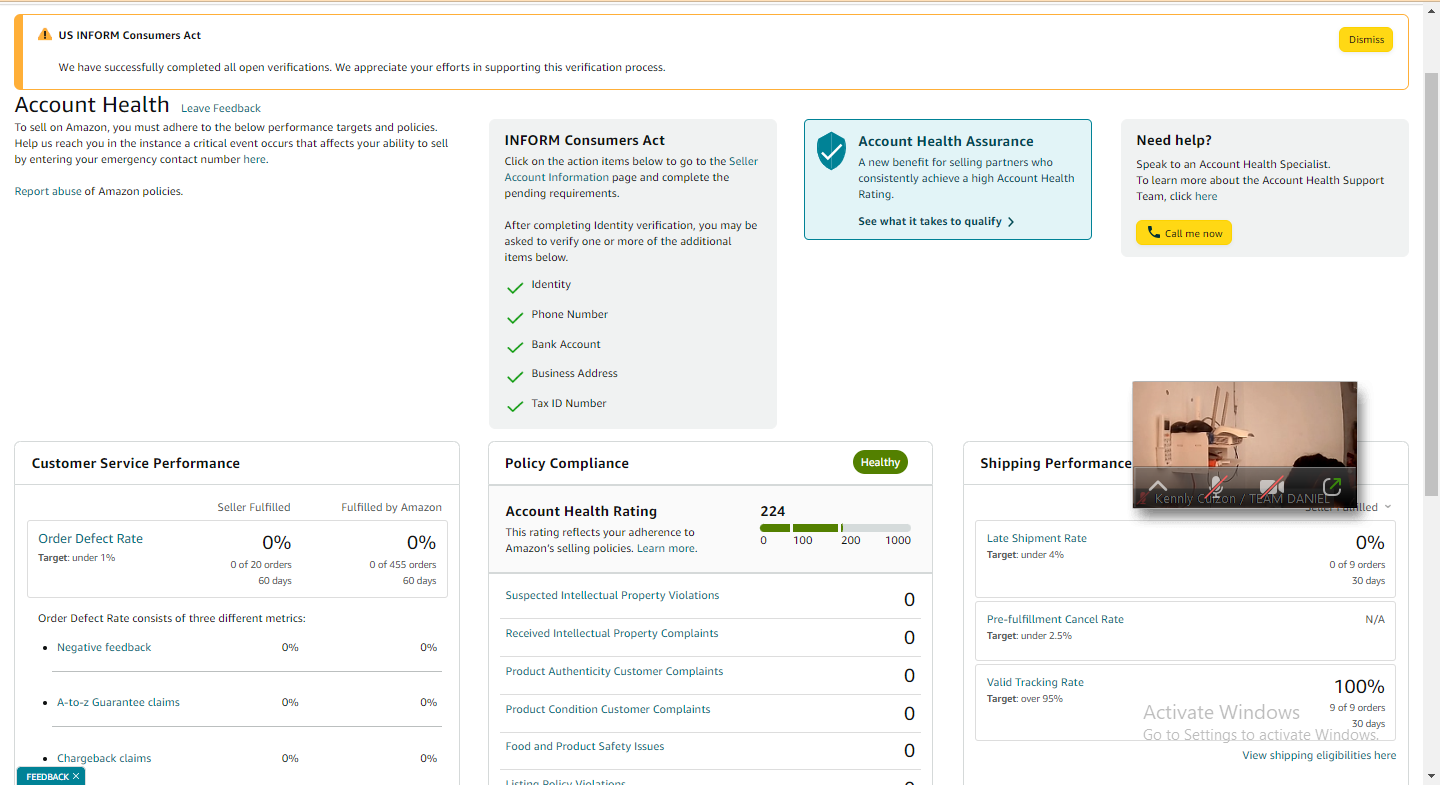The width and height of the screenshot is (1440, 785).
Task: Open the Pre-fulfillment Cancel Rate metric
Action: [1055, 619]
